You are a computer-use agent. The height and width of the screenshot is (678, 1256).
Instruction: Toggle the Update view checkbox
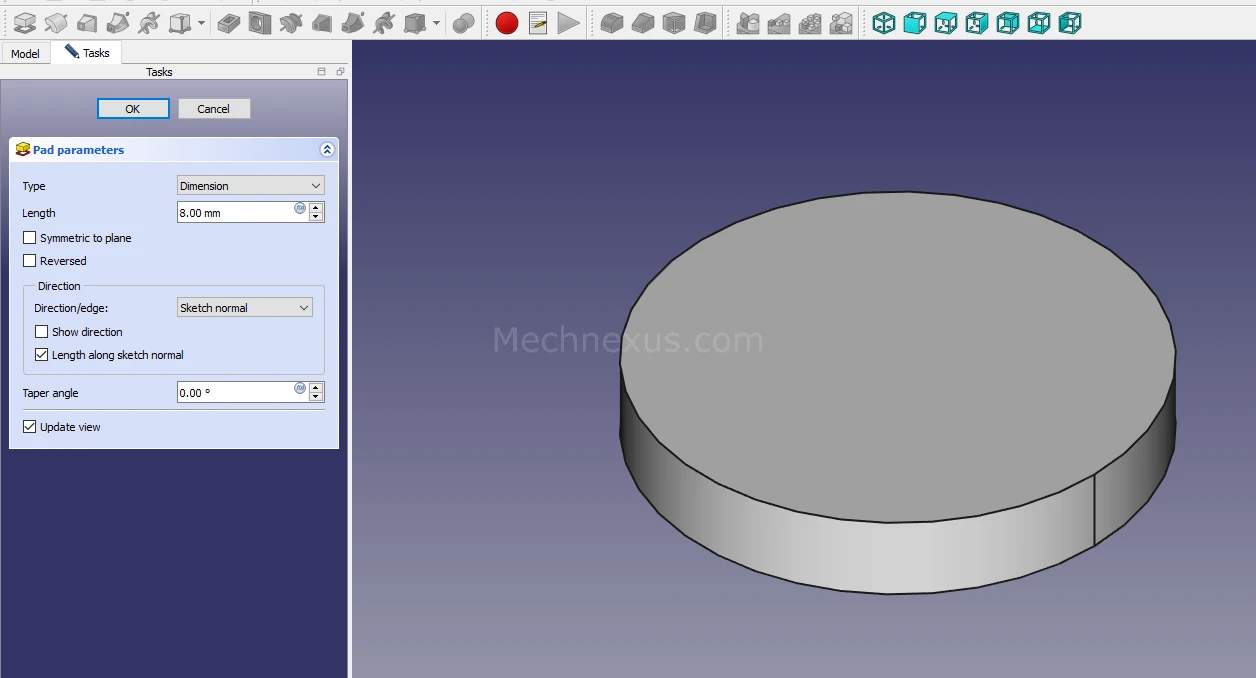pyautogui.click(x=30, y=427)
